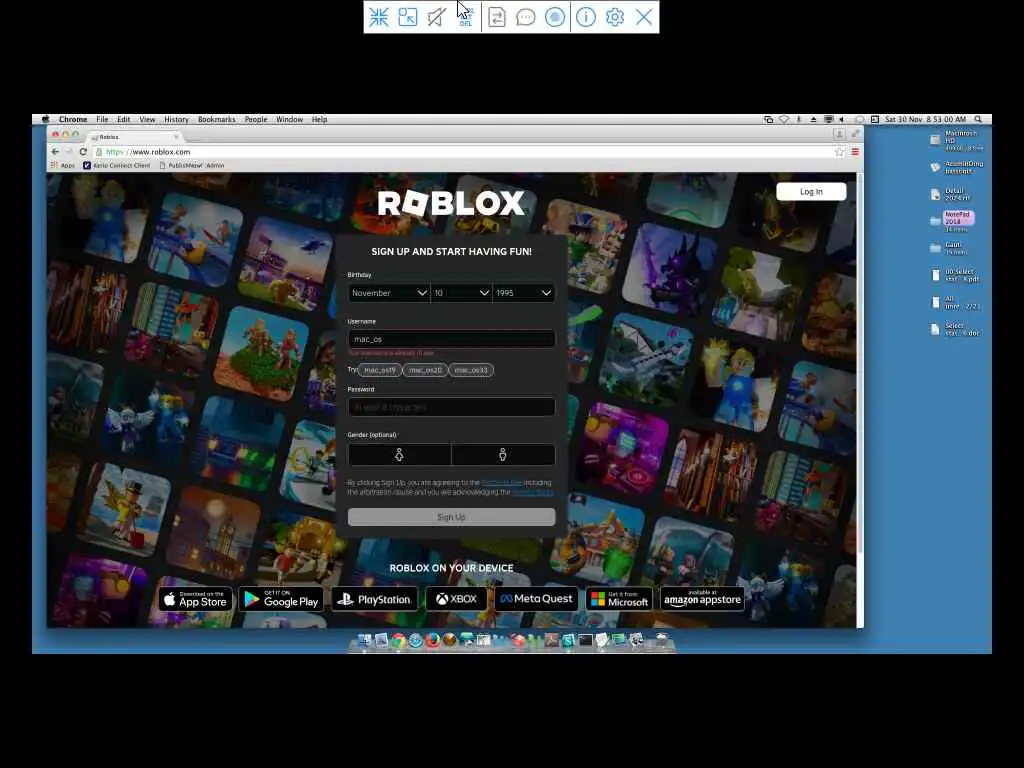This screenshot has height=768, width=1024.
Task: Click the Get it on Google Play badge
Action: (281, 599)
